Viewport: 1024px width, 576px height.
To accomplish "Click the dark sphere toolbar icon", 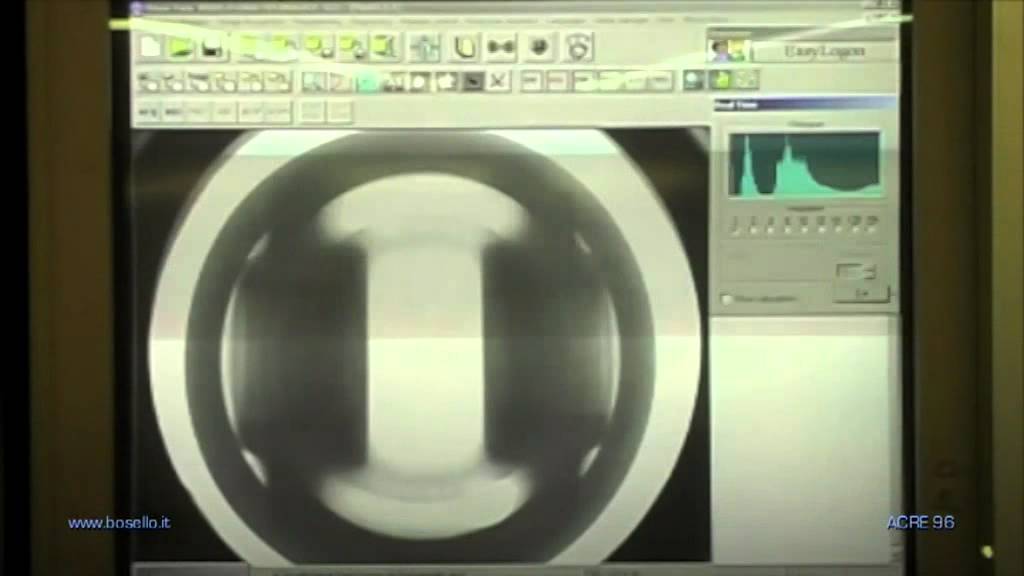I will click(539, 48).
